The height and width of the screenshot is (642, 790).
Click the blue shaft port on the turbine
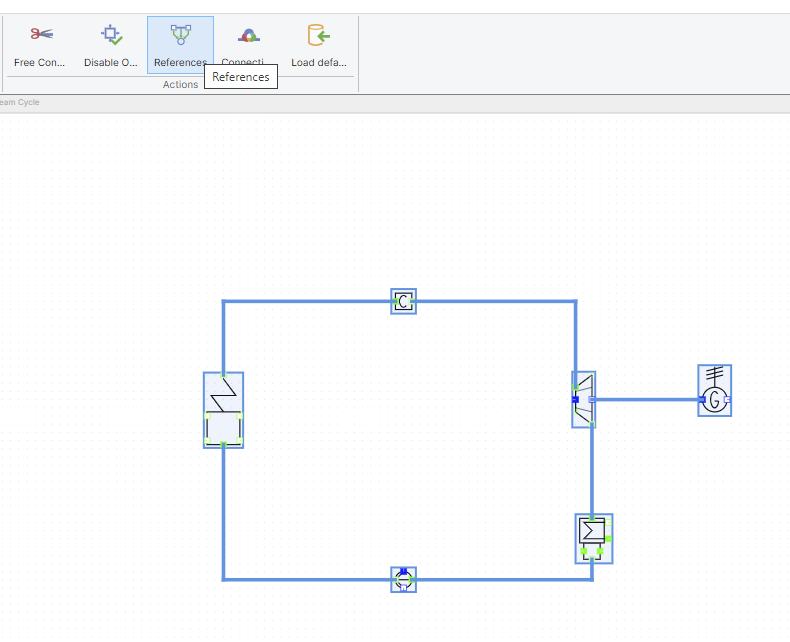pos(575,399)
